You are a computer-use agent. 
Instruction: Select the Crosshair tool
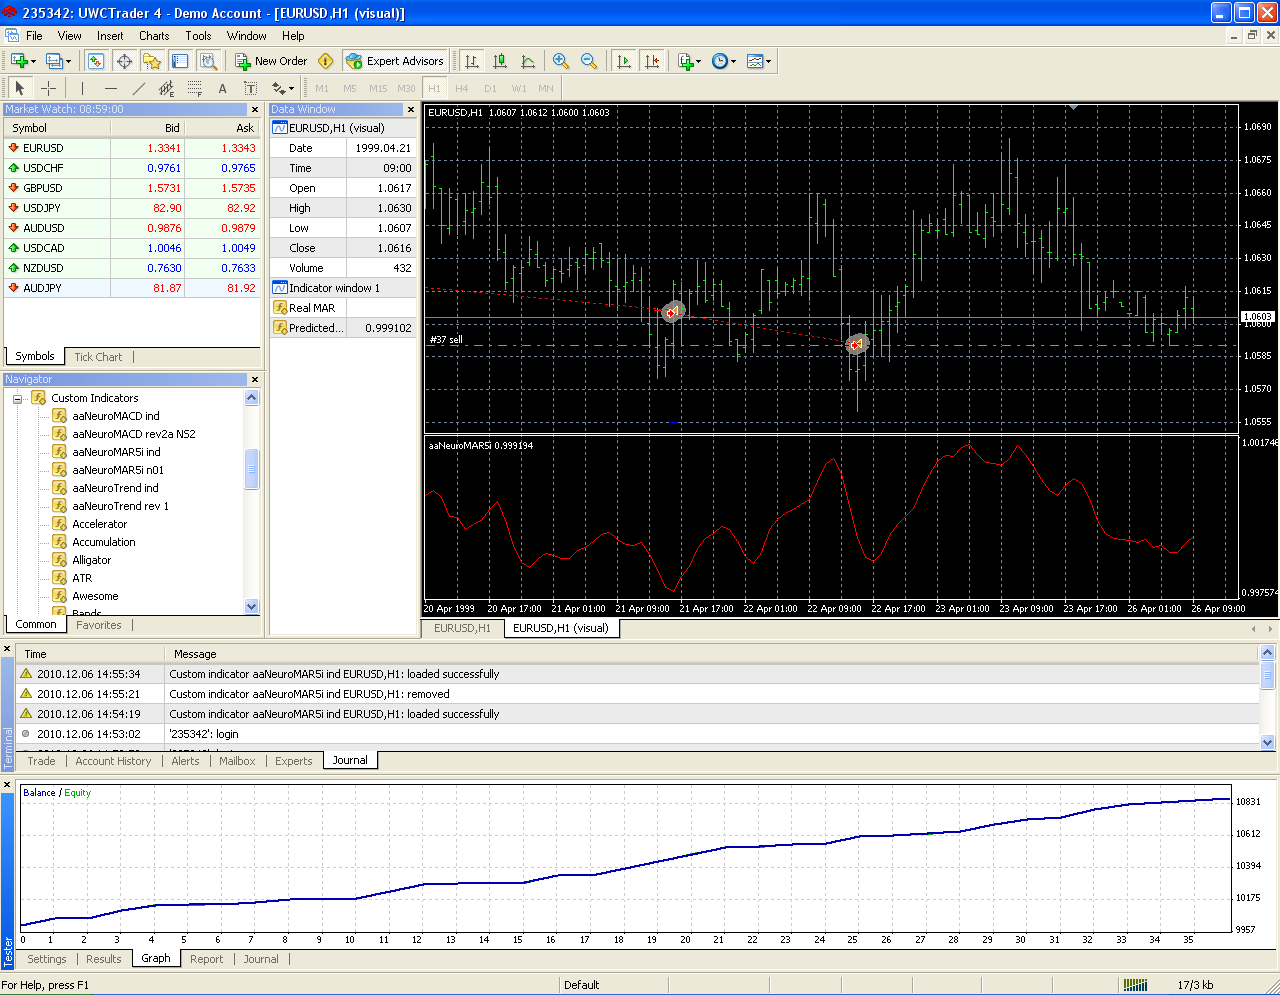48,88
